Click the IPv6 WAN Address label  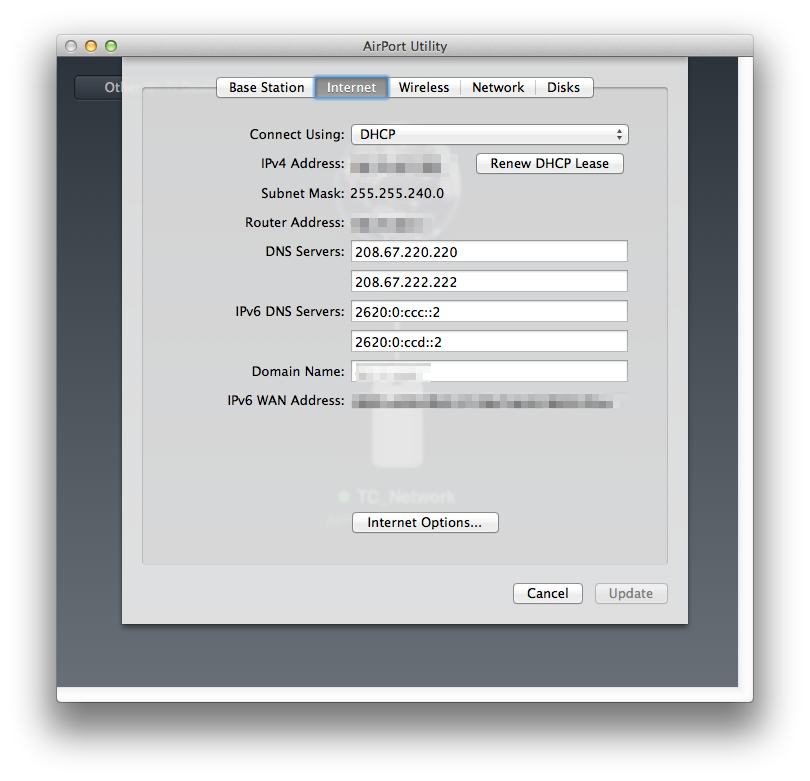286,400
